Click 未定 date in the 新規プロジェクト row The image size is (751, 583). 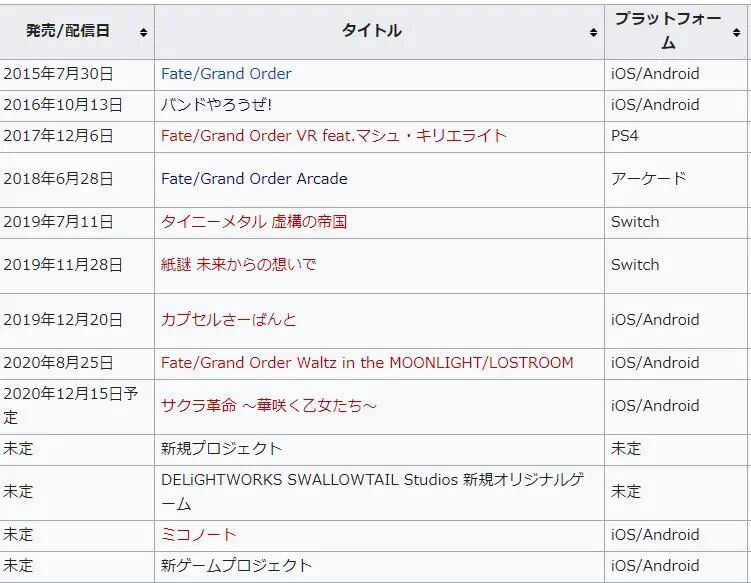click(18, 449)
